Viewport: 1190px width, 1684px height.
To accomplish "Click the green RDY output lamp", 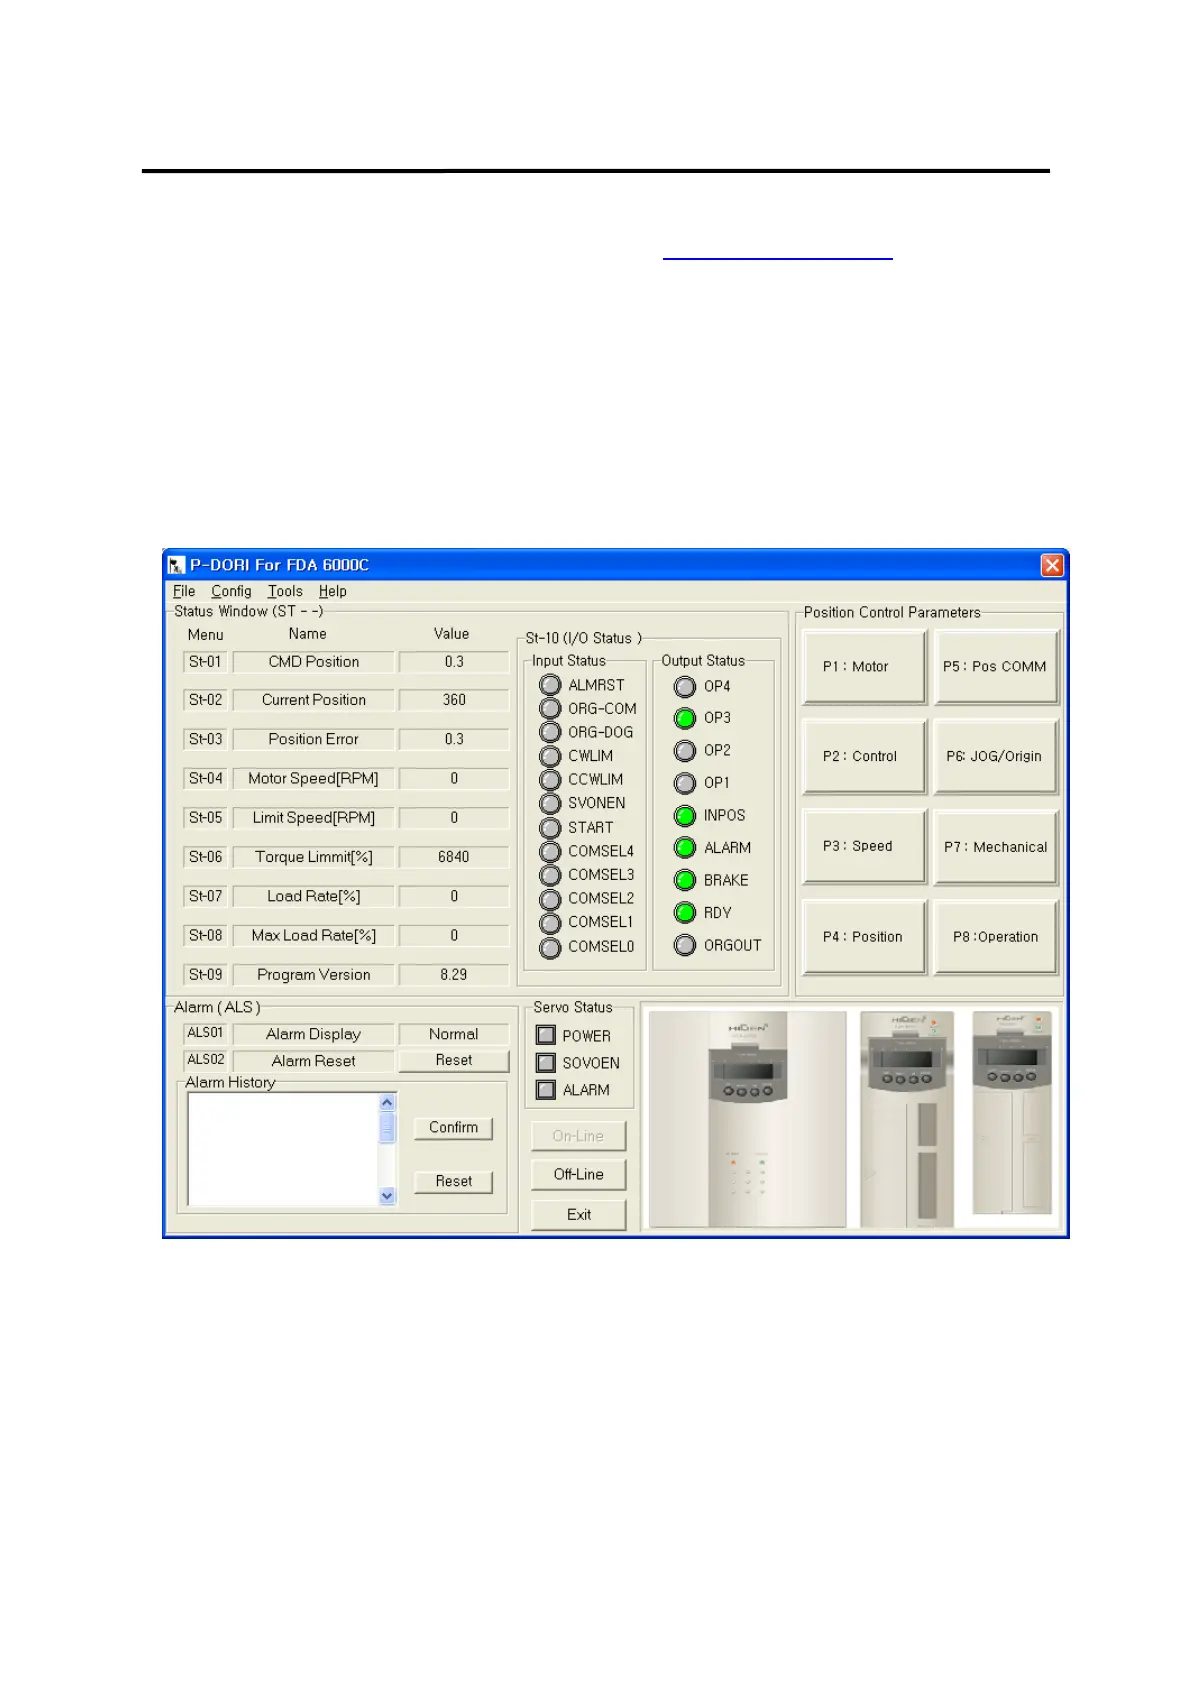I will click(685, 913).
